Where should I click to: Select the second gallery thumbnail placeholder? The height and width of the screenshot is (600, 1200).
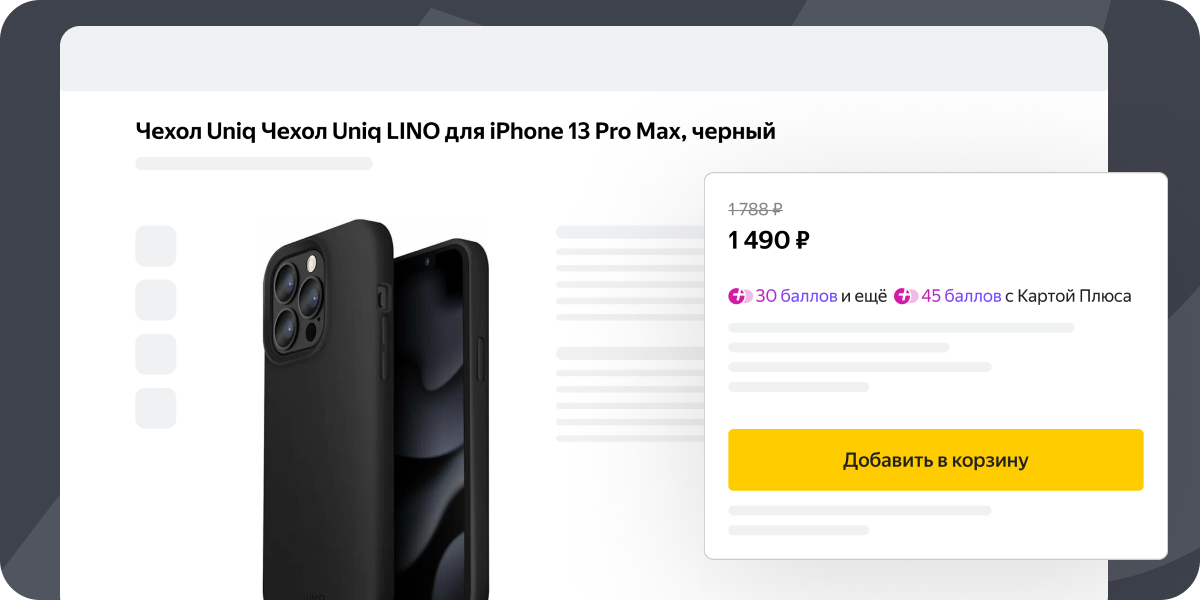(155, 300)
